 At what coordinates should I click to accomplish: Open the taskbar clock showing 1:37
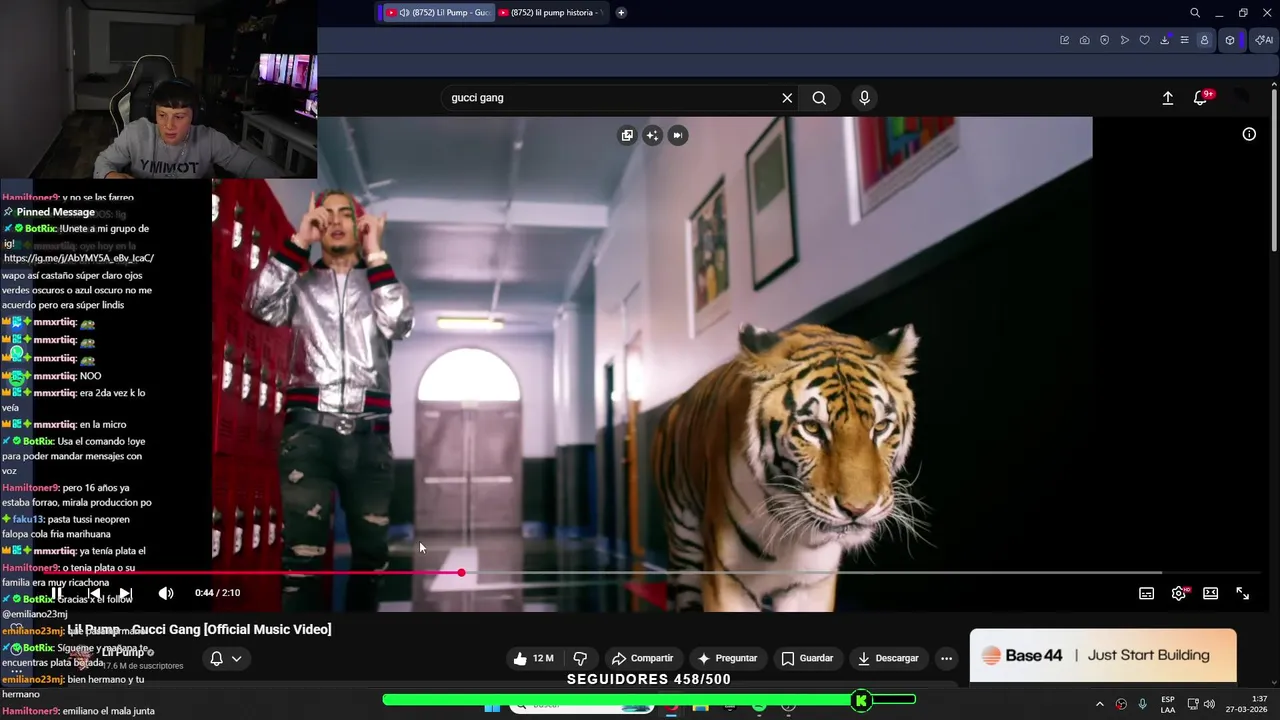point(1246,704)
